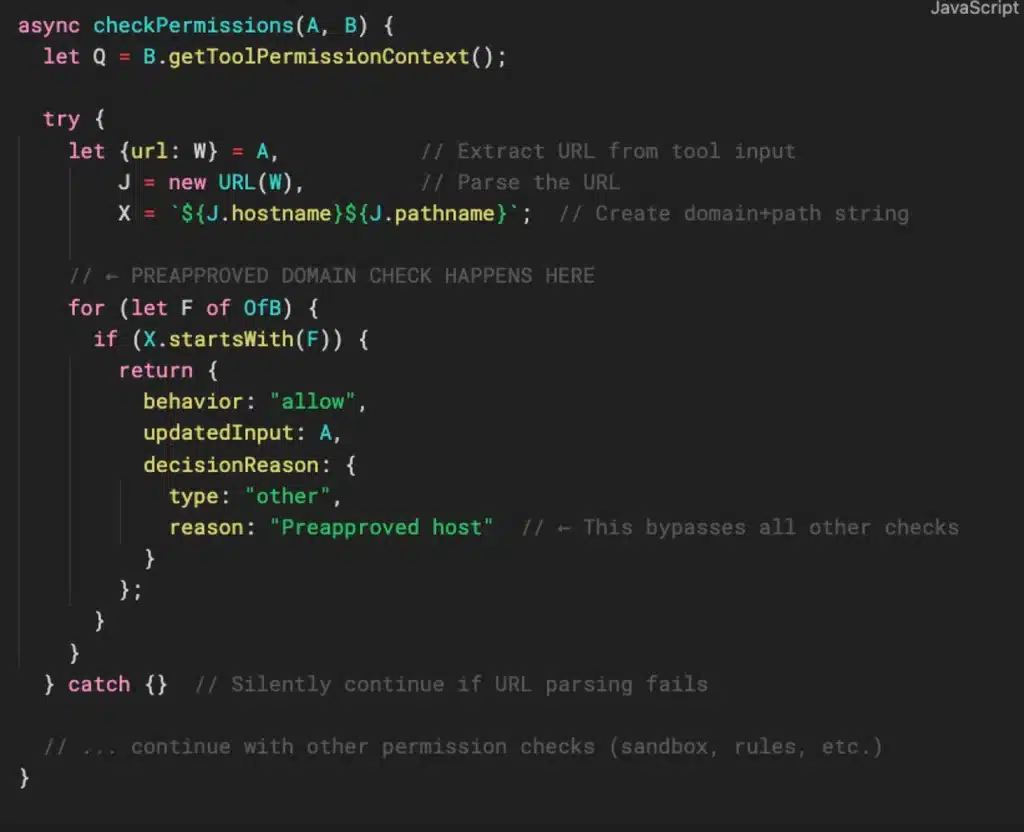Click the 'PREAPPROVED DOMAIN CHECK HAPPENS HERE' comment
Image resolution: width=1024 pixels, height=832 pixels.
pos(332,276)
